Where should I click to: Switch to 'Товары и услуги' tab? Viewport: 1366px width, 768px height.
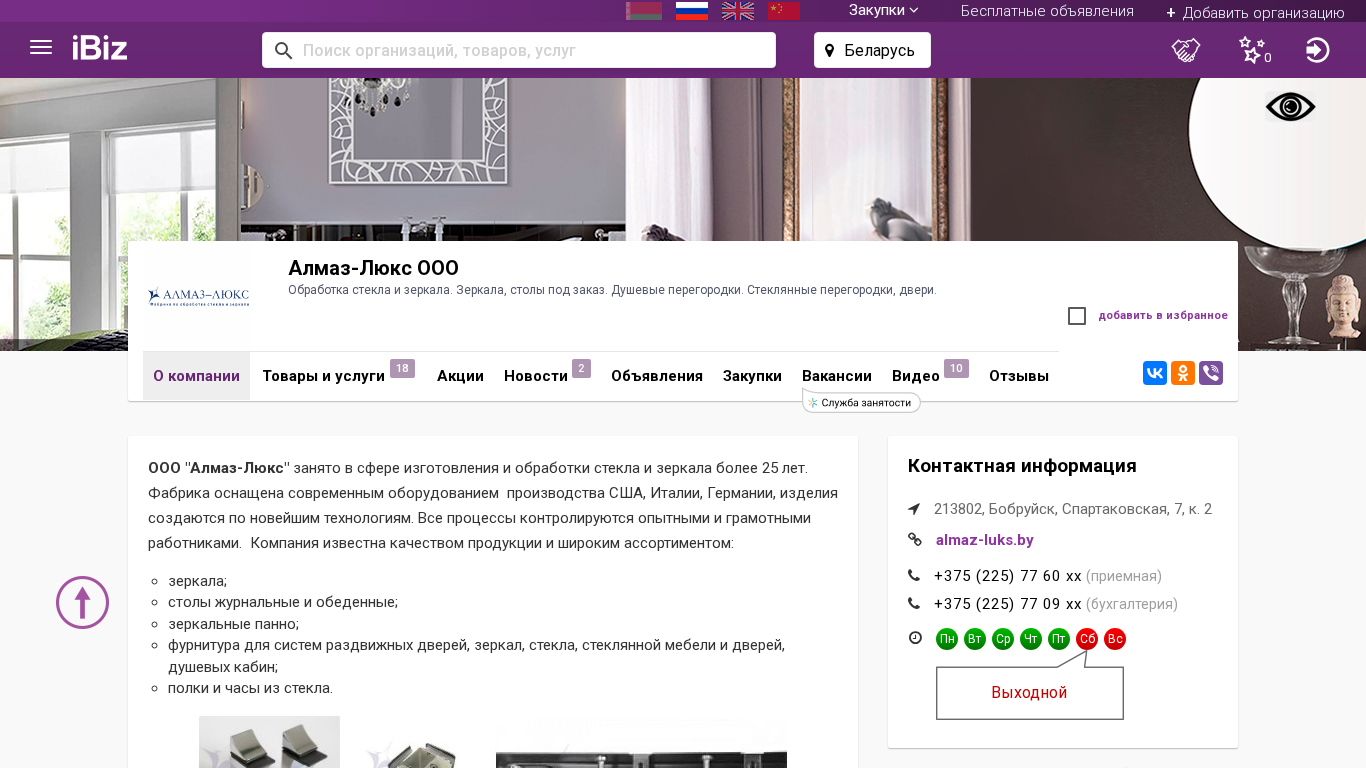pos(324,376)
